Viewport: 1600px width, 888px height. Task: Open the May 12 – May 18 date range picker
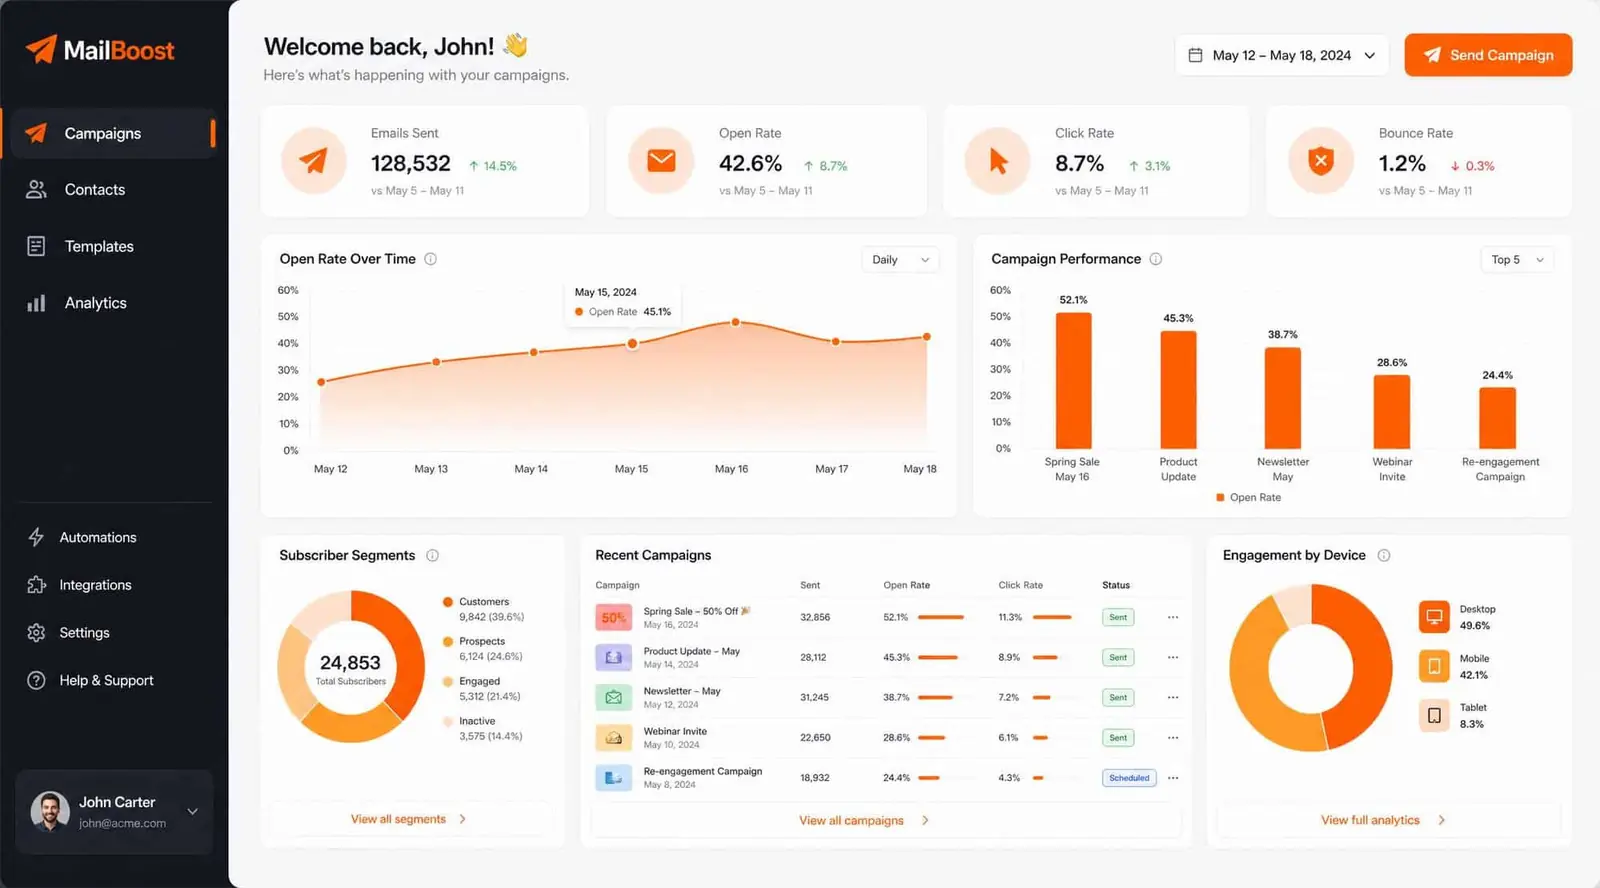[x=1282, y=55]
